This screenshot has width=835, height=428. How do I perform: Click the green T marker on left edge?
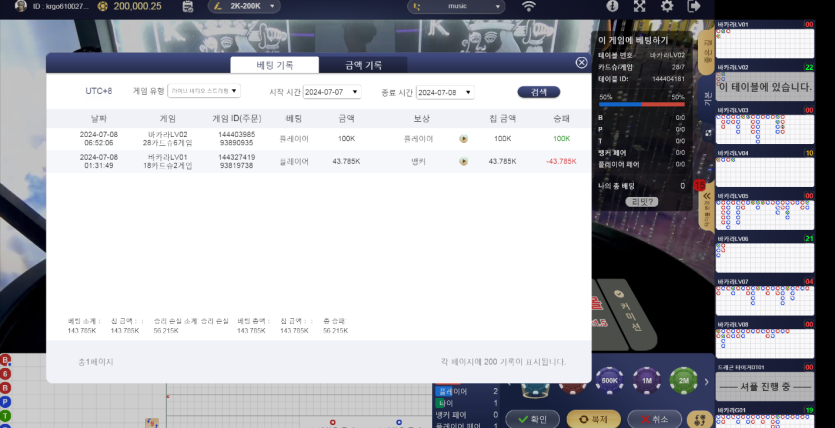5,416
